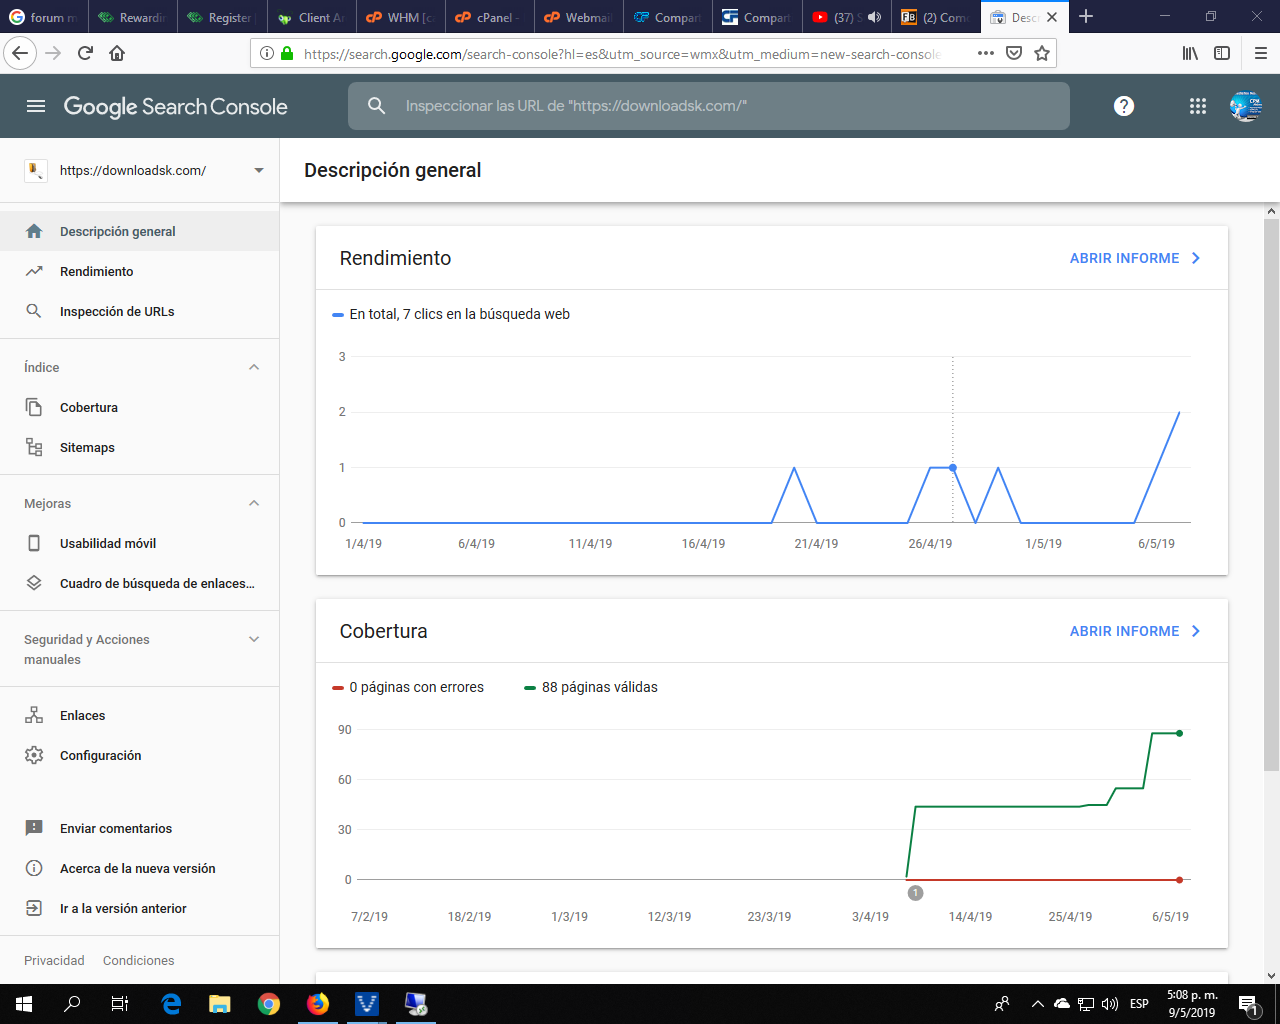Click ABRIR INFORME for Rendimiento
Viewport: 1280px width, 1024px height.
coord(1135,258)
